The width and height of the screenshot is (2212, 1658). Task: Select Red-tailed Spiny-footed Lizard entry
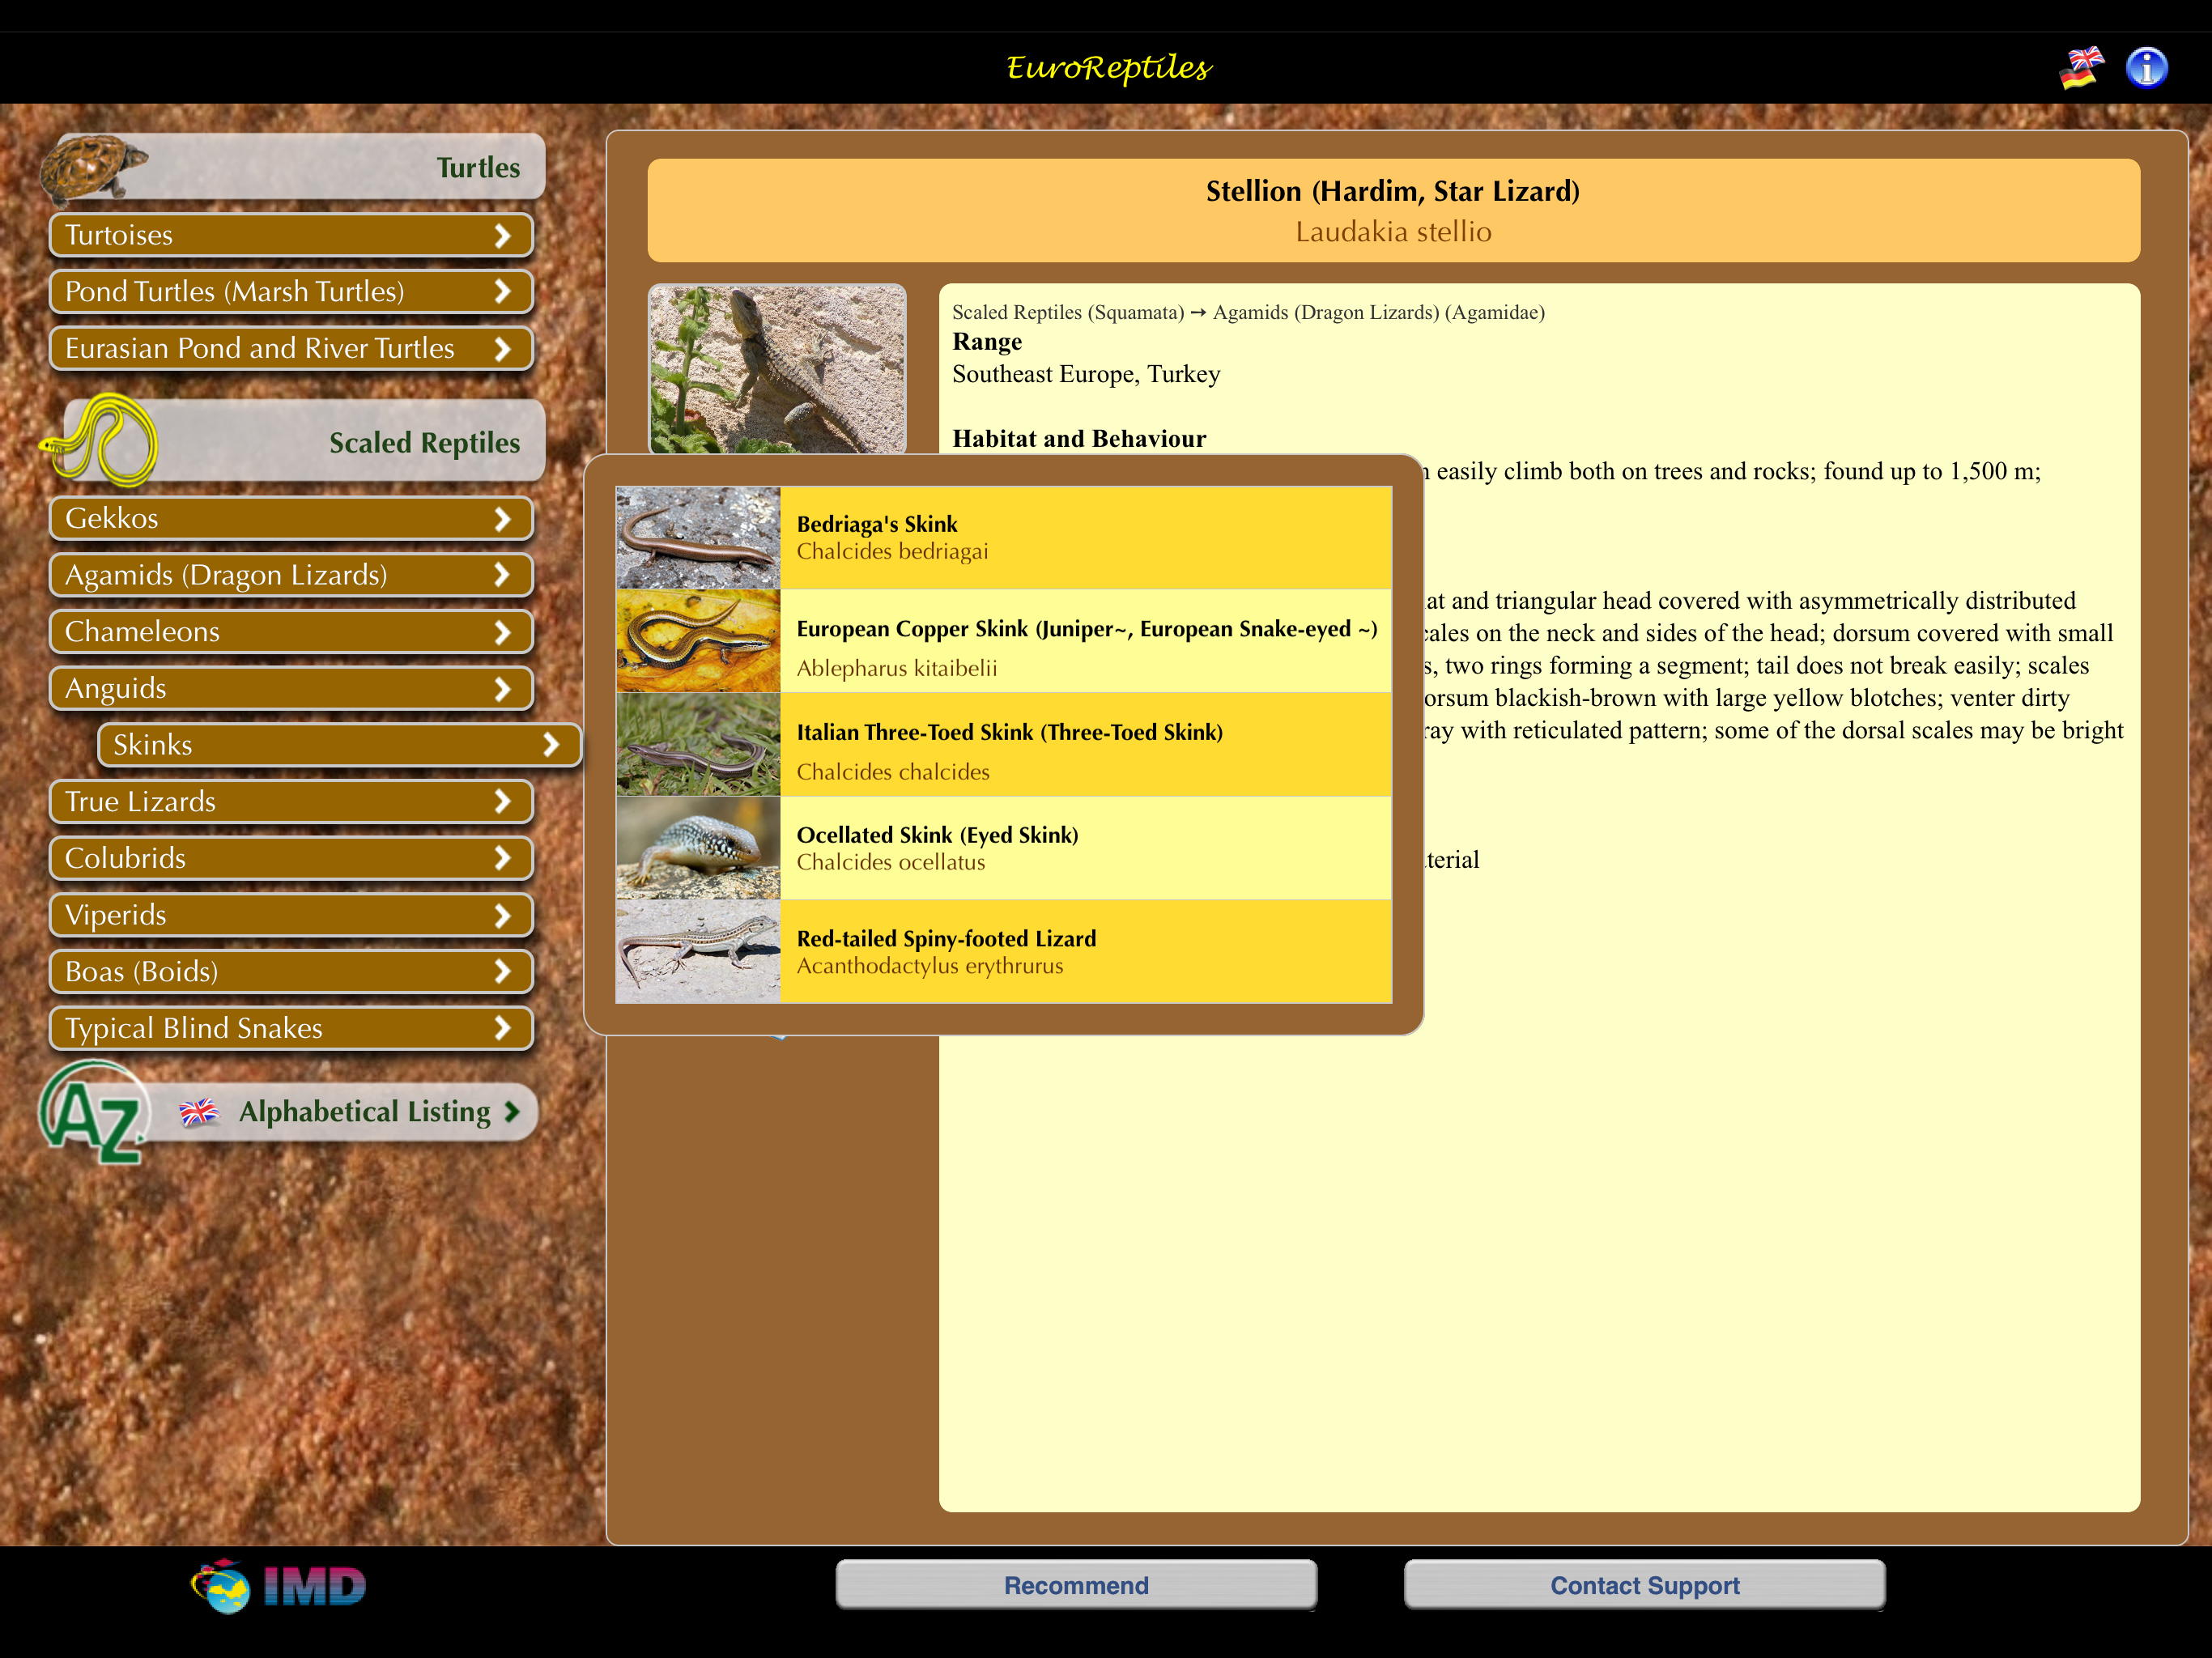click(x=1004, y=951)
